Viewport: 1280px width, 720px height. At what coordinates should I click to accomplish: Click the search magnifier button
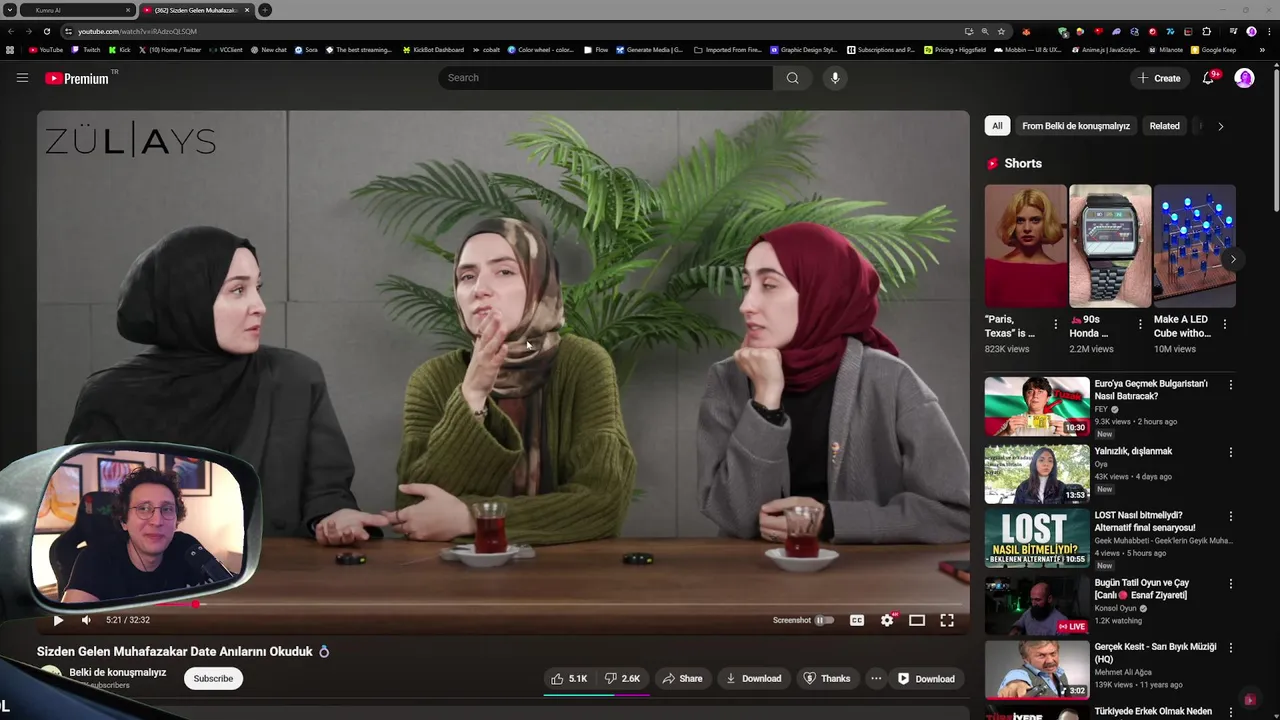(x=792, y=78)
